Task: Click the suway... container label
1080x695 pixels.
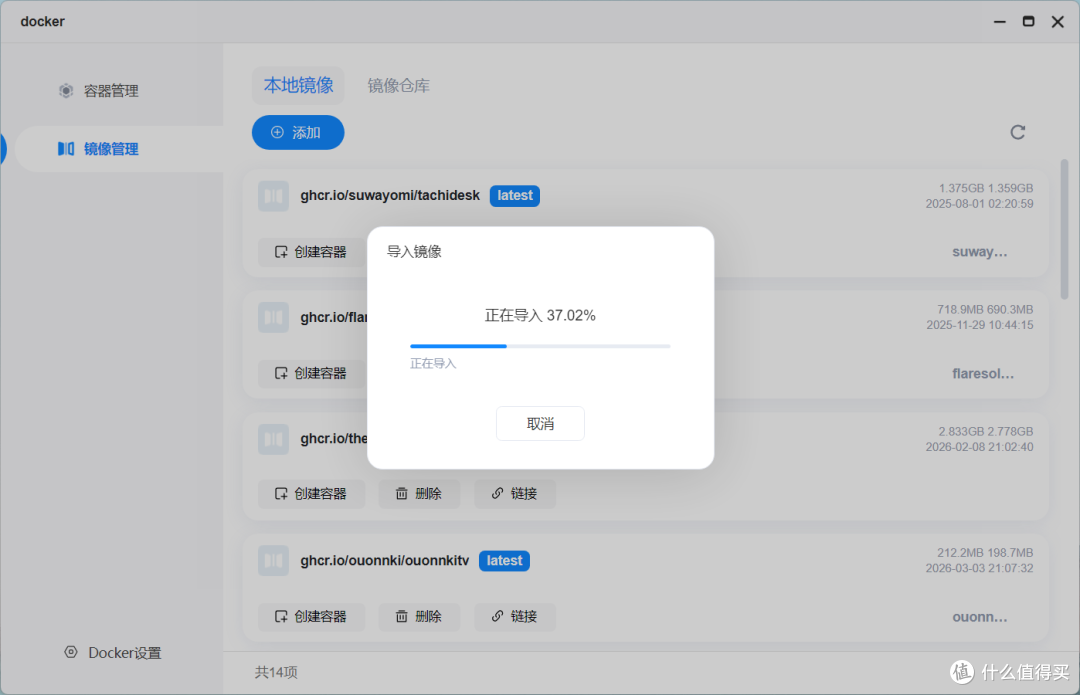Action: tap(979, 252)
